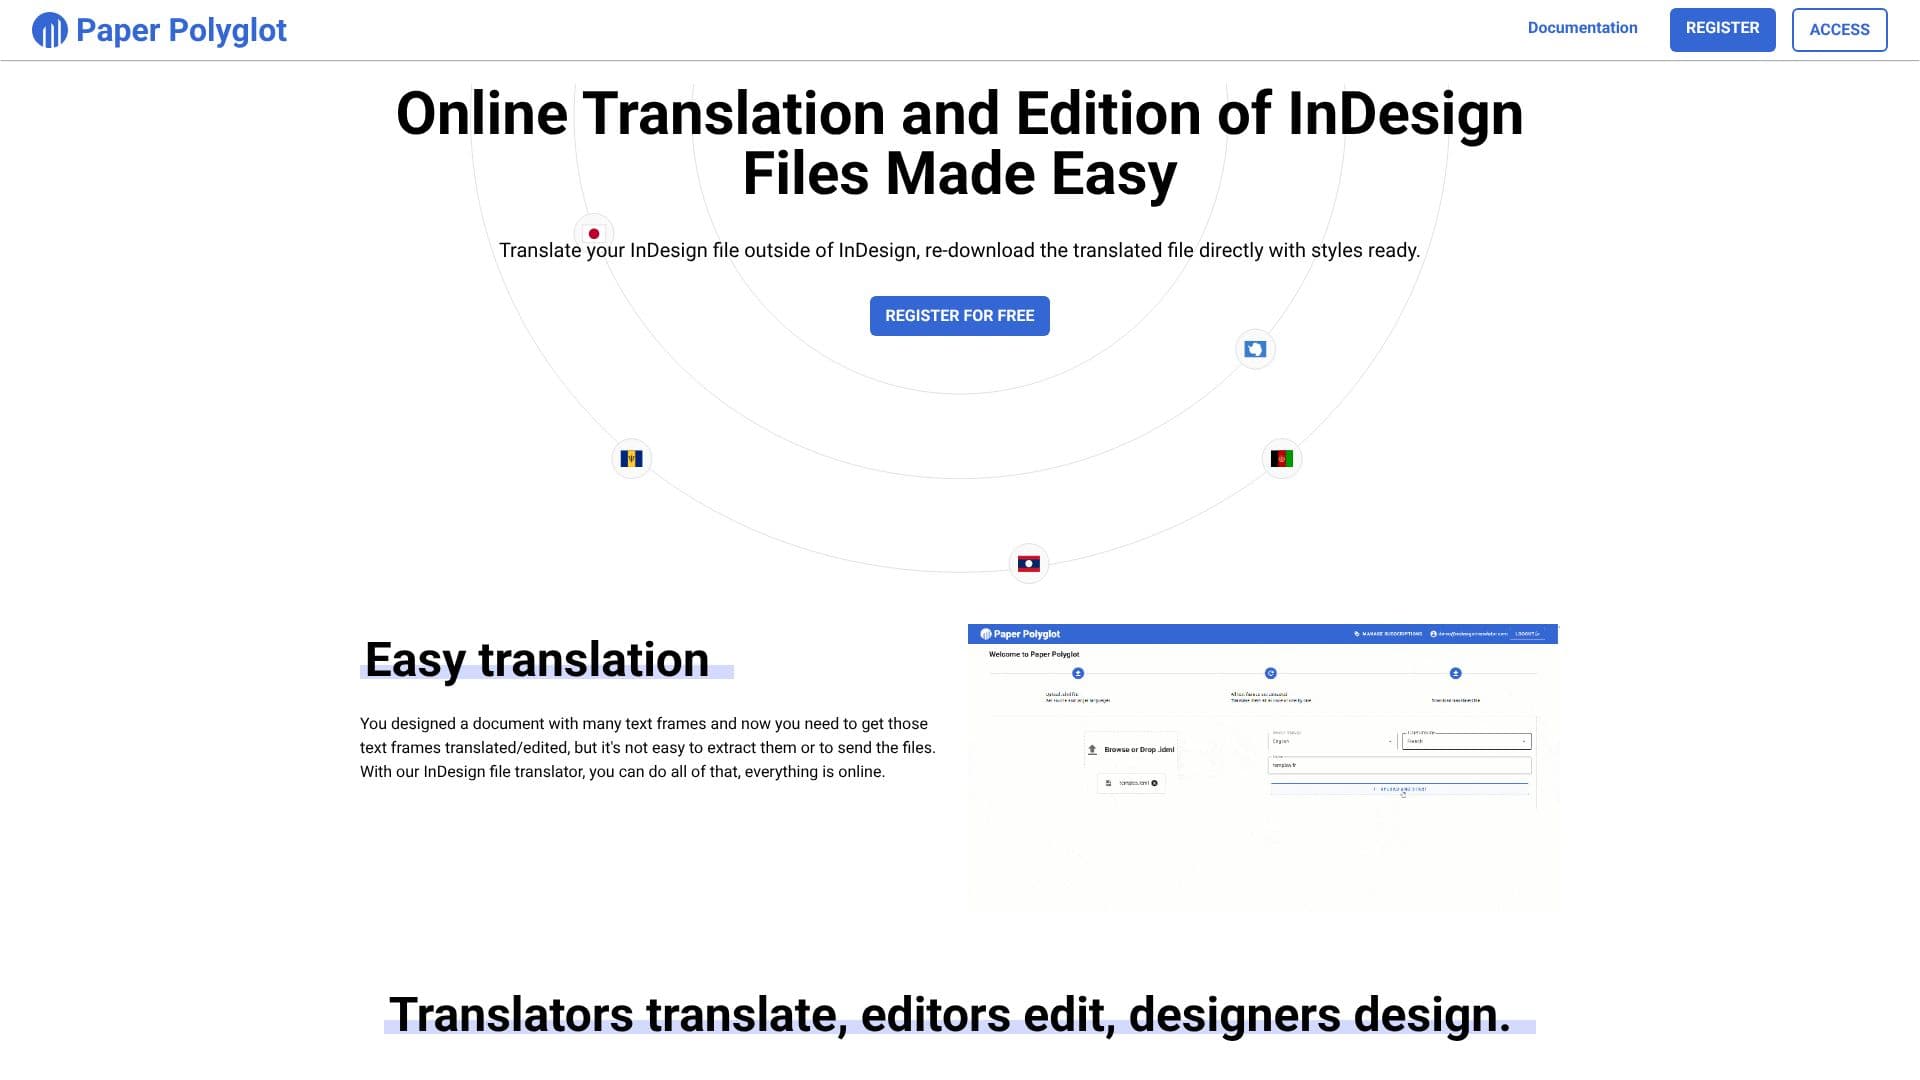
Task: Click the ACCESS button
Action: (1839, 30)
